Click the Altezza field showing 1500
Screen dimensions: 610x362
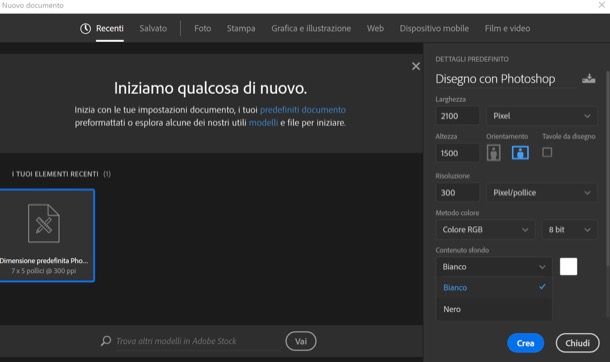pyautogui.click(x=458, y=153)
